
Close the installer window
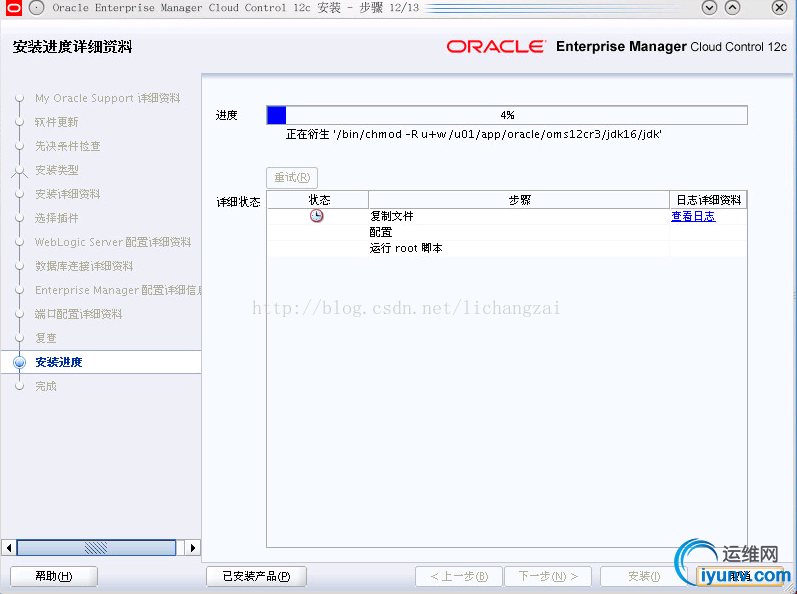click(x=779, y=8)
